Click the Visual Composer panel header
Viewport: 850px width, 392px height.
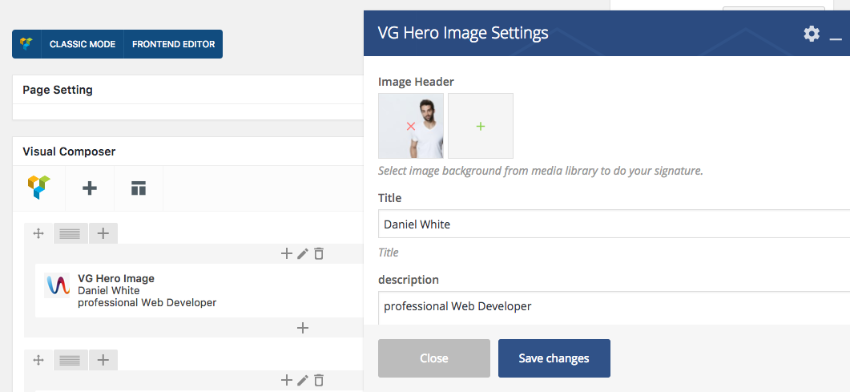tap(188, 151)
